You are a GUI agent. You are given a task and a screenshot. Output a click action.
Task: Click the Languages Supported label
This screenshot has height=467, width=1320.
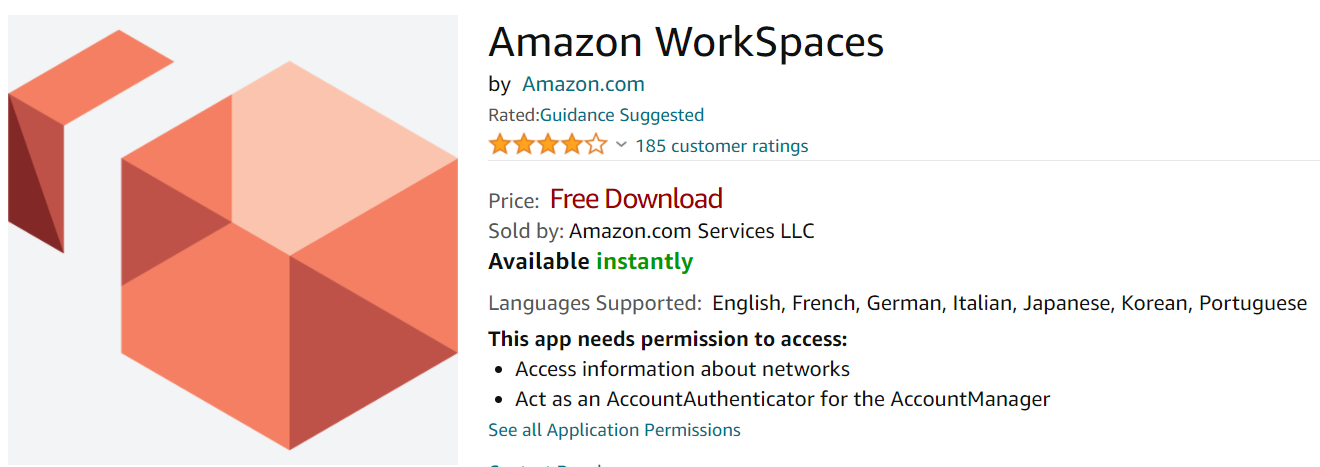click(x=595, y=303)
